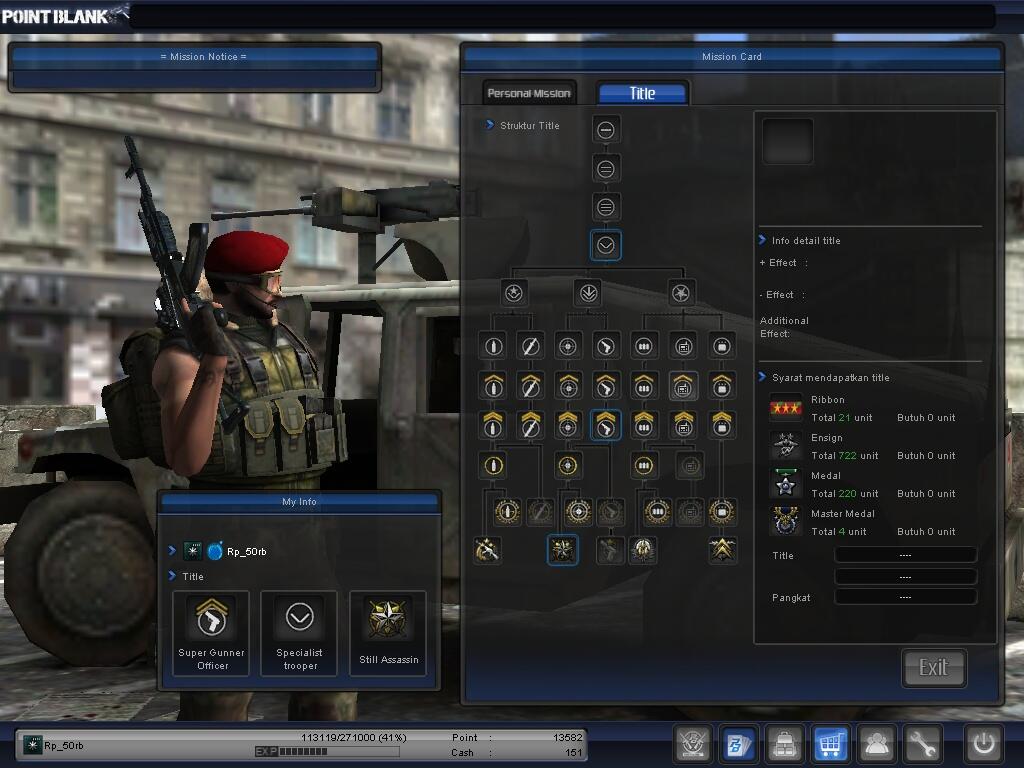The width and height of the screenshot is (1024, 768).
Task: Click the Rp_50rb name in My Info
Action: pos(247,552)
